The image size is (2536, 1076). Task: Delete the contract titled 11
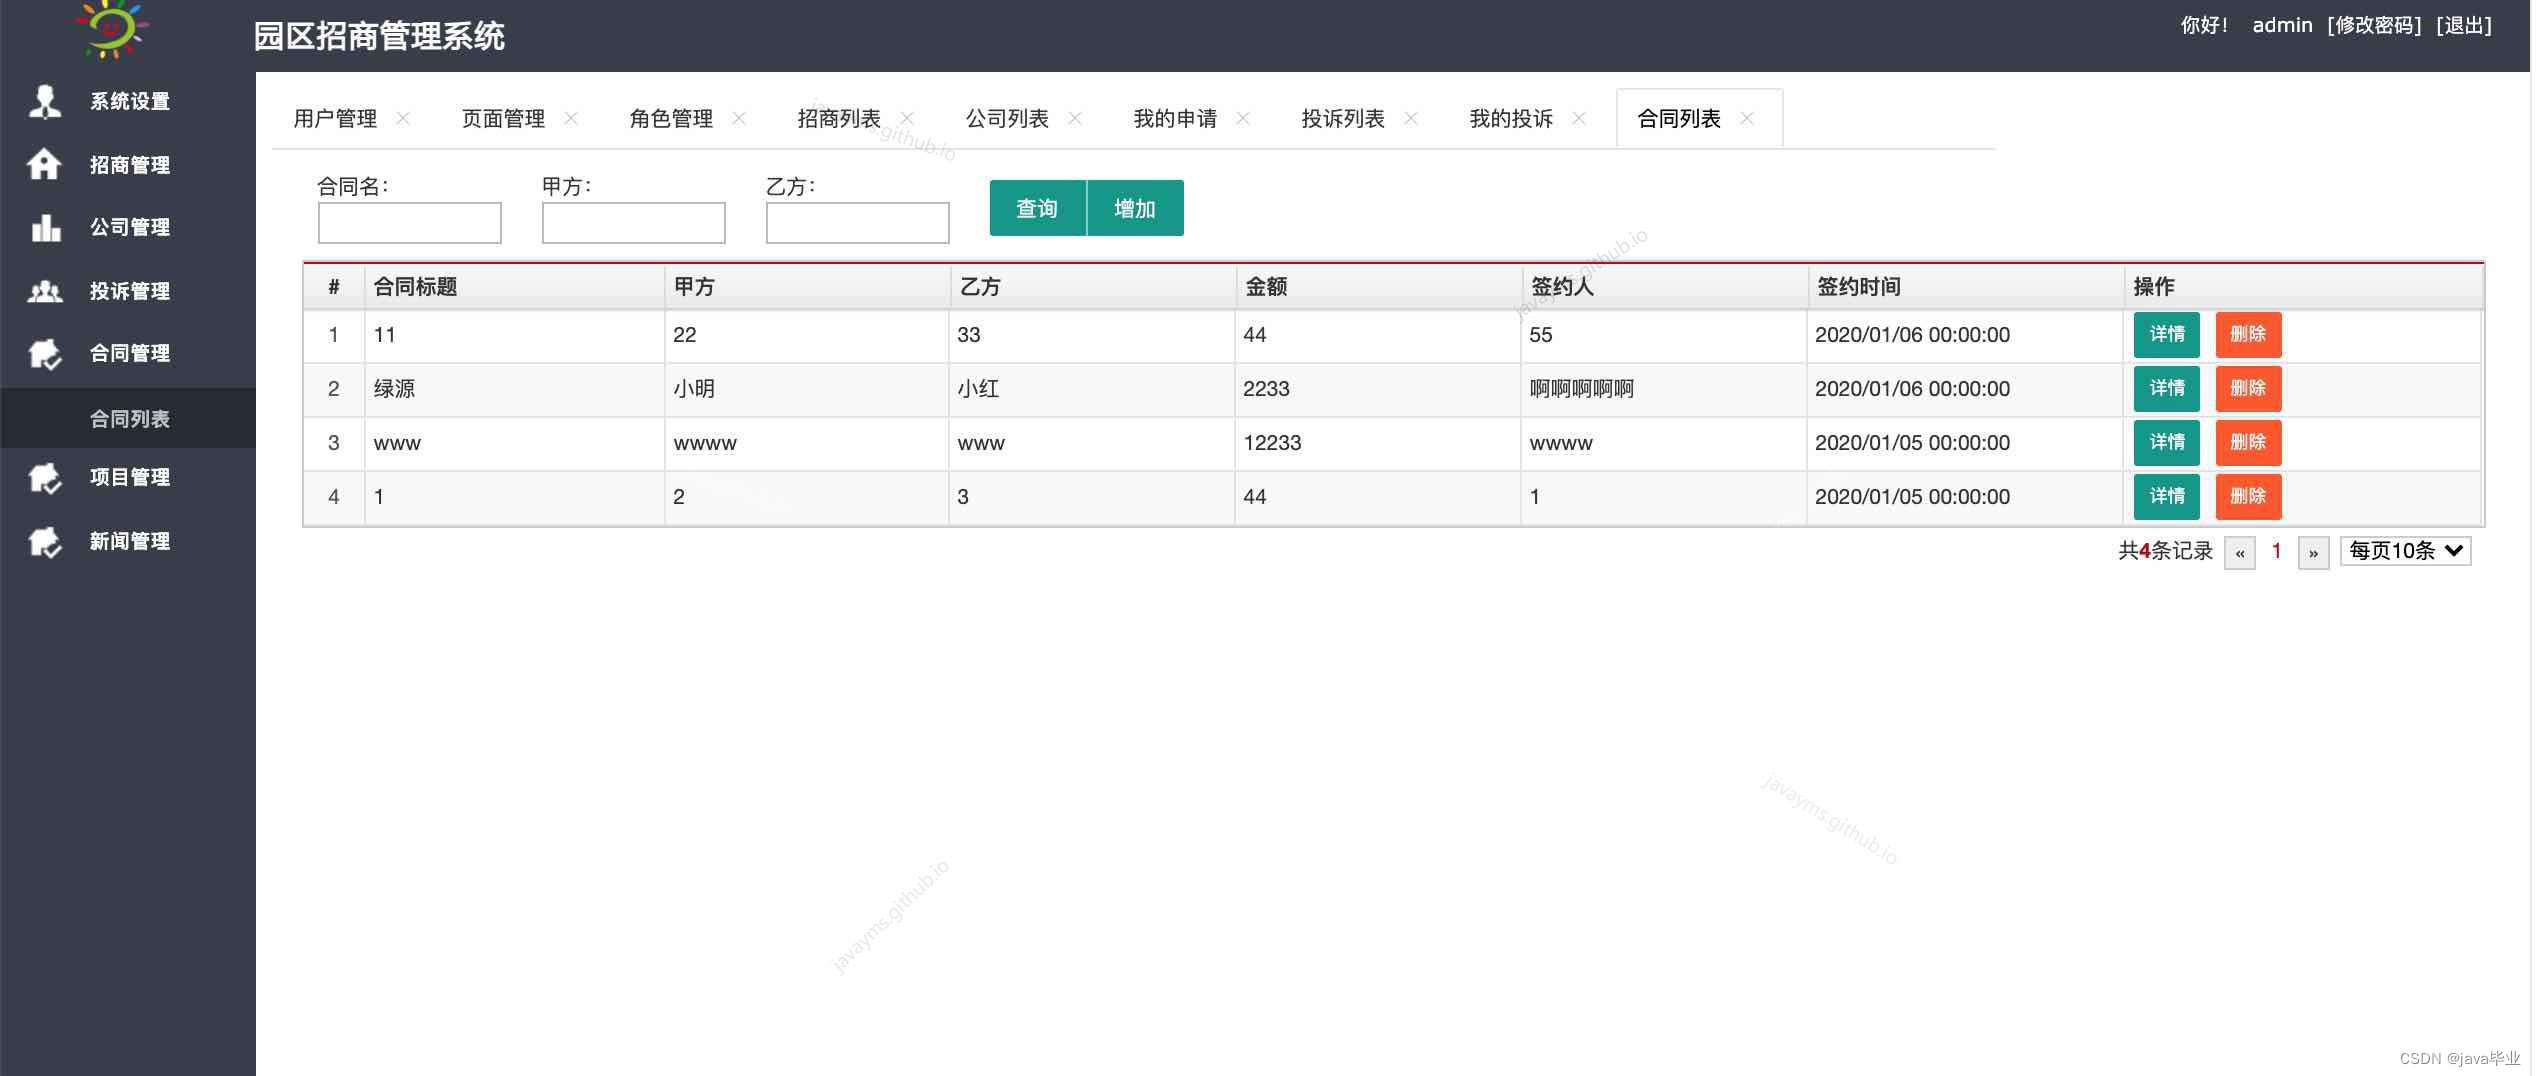click(x=2248, y=334)
